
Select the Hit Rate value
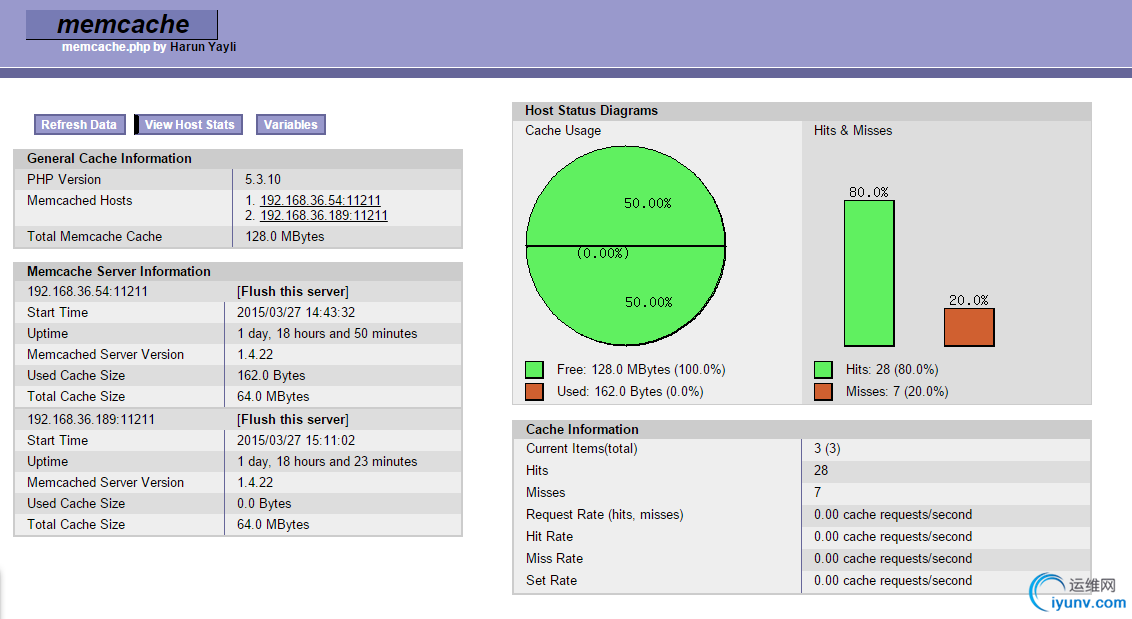[x=893, y=537]
